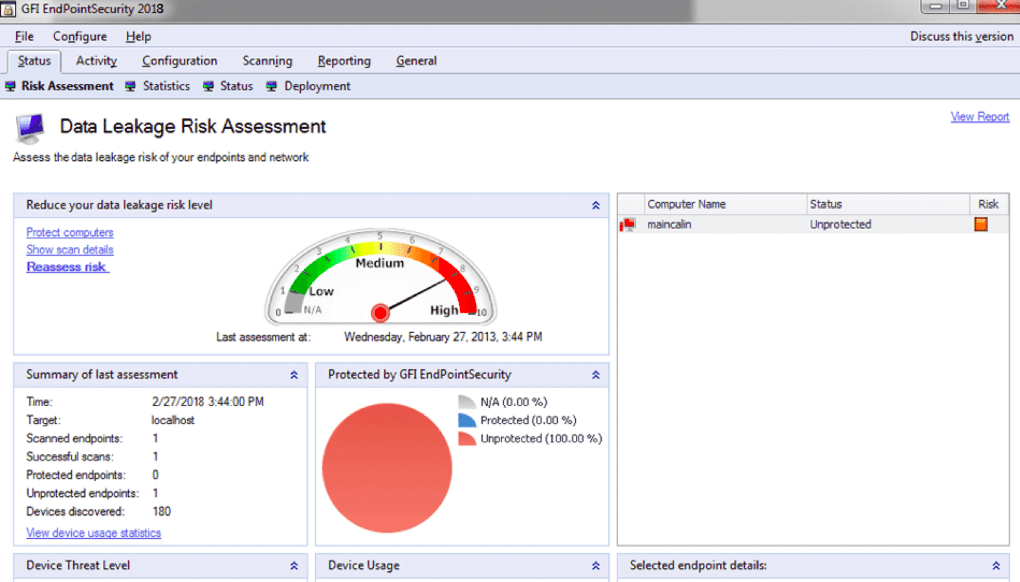Collapse the Device Usage panel
1020x582 pixels.
pos(596,566)
